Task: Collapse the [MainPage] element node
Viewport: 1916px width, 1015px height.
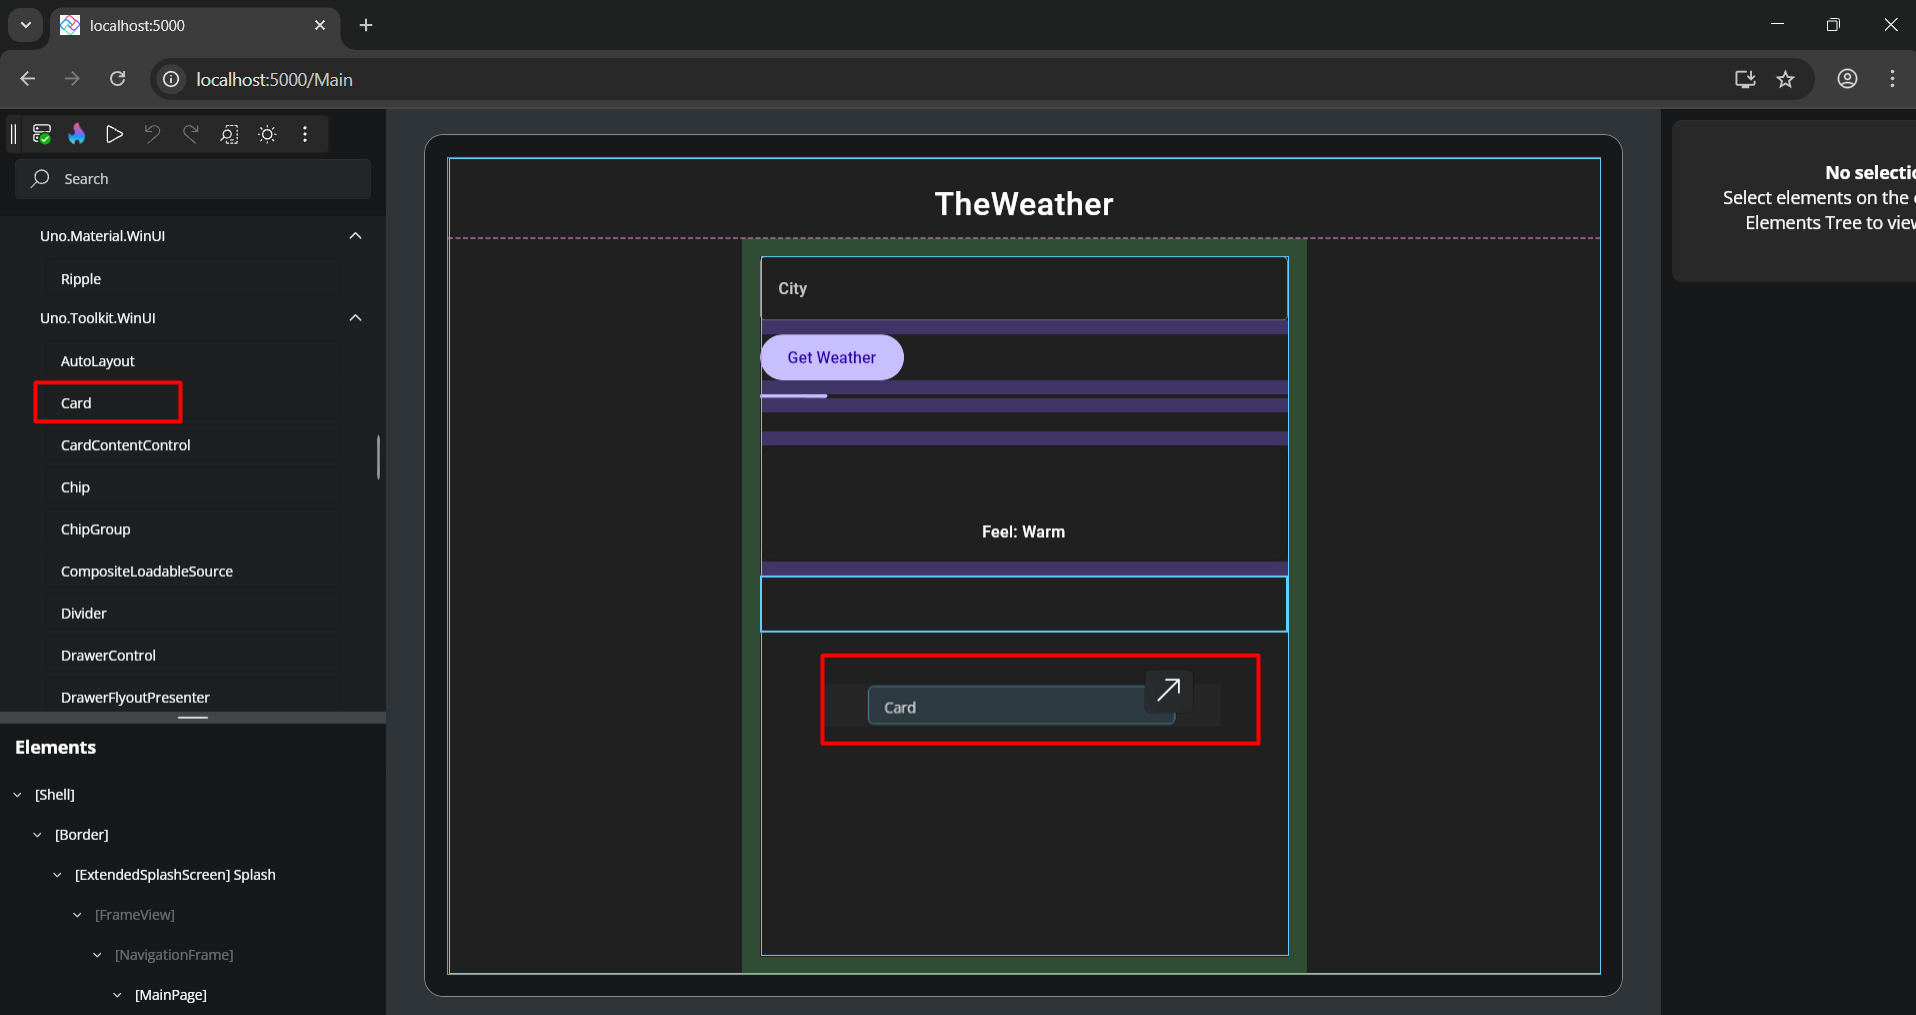Action: coord(118,995)
